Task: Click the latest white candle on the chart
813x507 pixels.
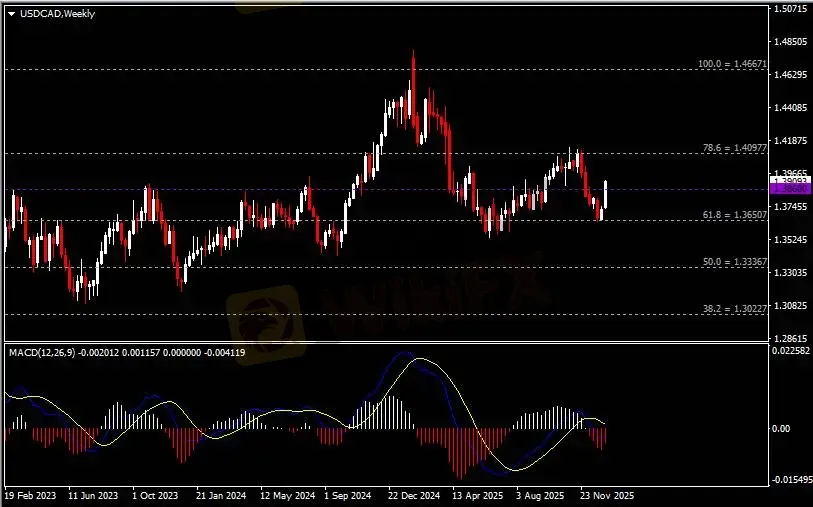Action: 606,194
